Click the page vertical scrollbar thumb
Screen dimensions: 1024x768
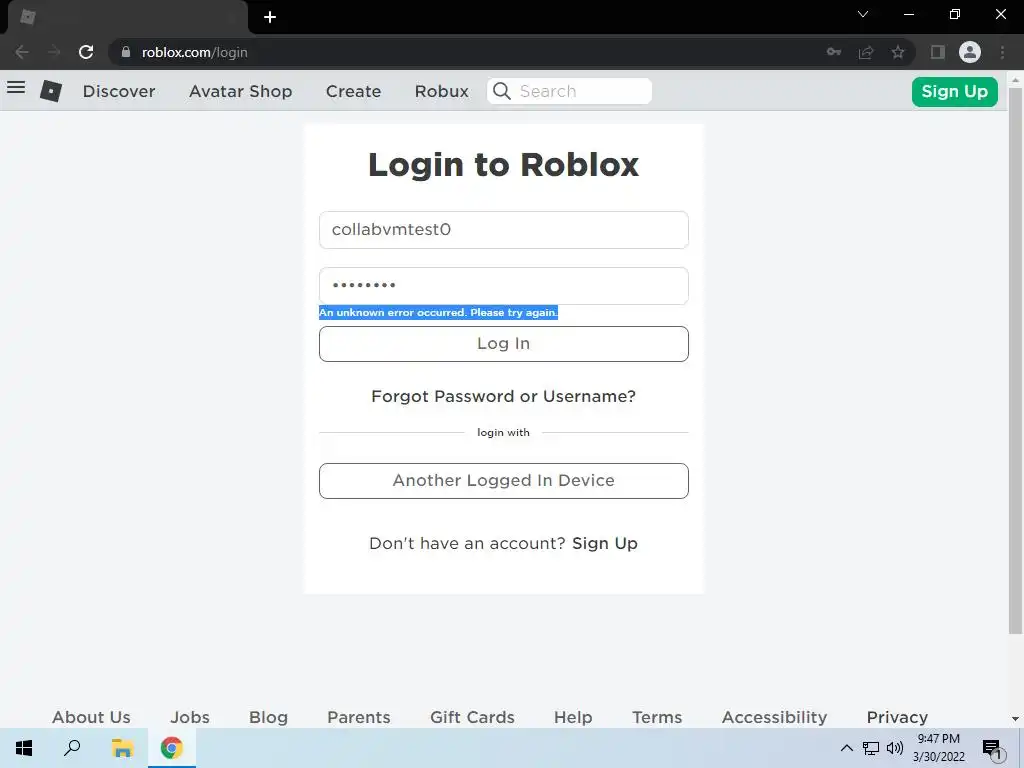[x=1015, y=360]
